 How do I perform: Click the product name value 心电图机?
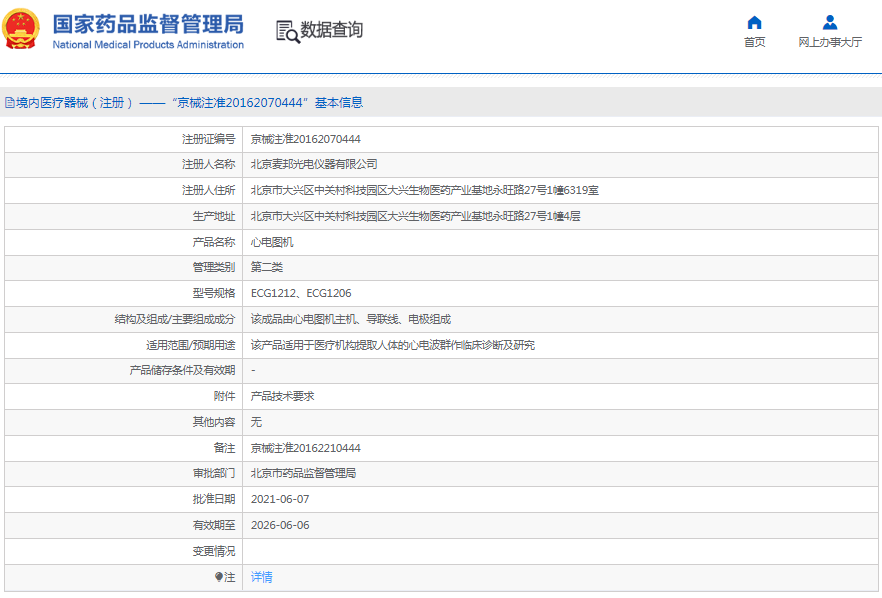pyautogui.click(x=271, y=242)
